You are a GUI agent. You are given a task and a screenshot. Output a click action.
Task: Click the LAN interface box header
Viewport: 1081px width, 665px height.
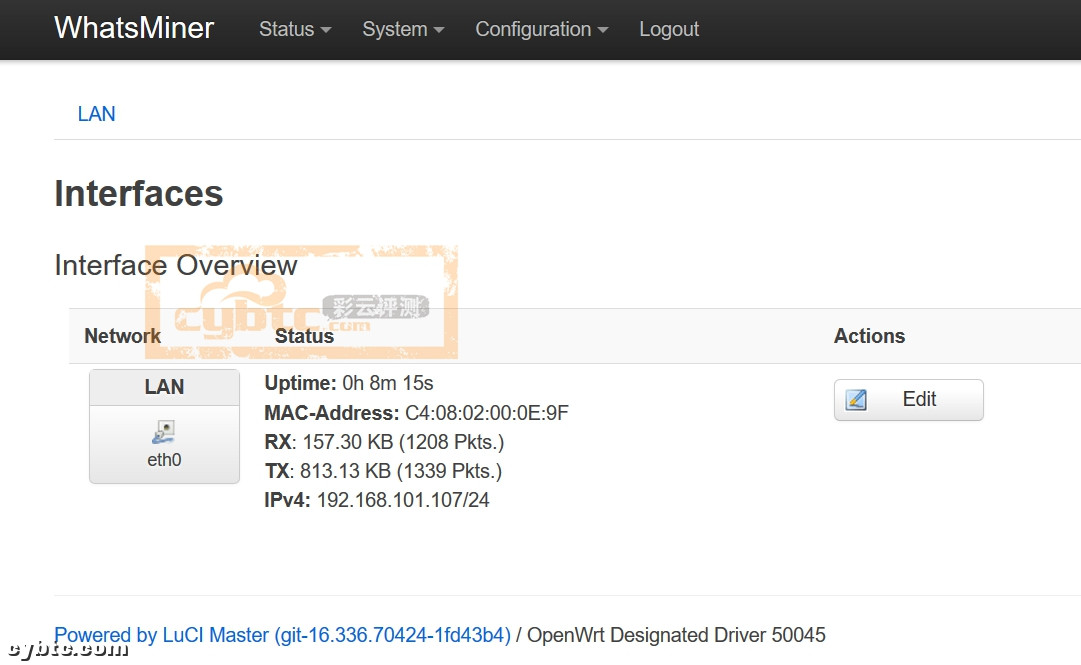click(x=164, y=387)
